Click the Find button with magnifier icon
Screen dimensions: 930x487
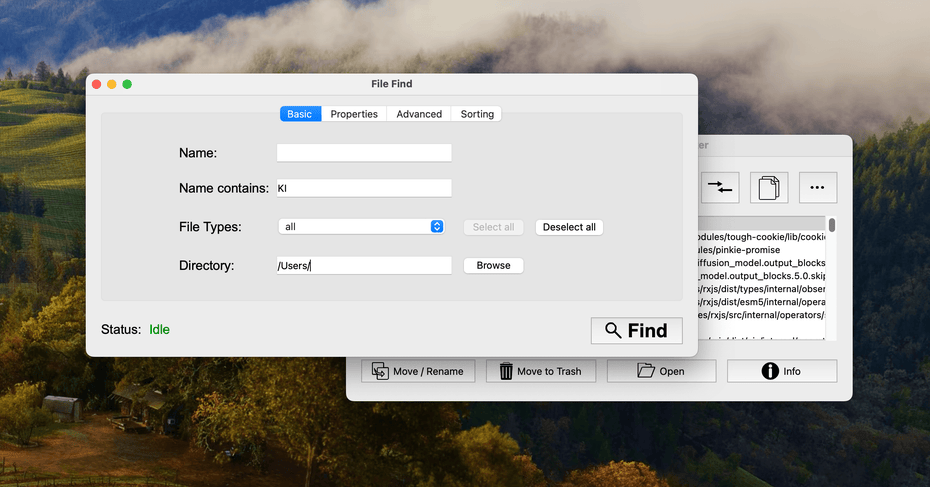[636, 331]
